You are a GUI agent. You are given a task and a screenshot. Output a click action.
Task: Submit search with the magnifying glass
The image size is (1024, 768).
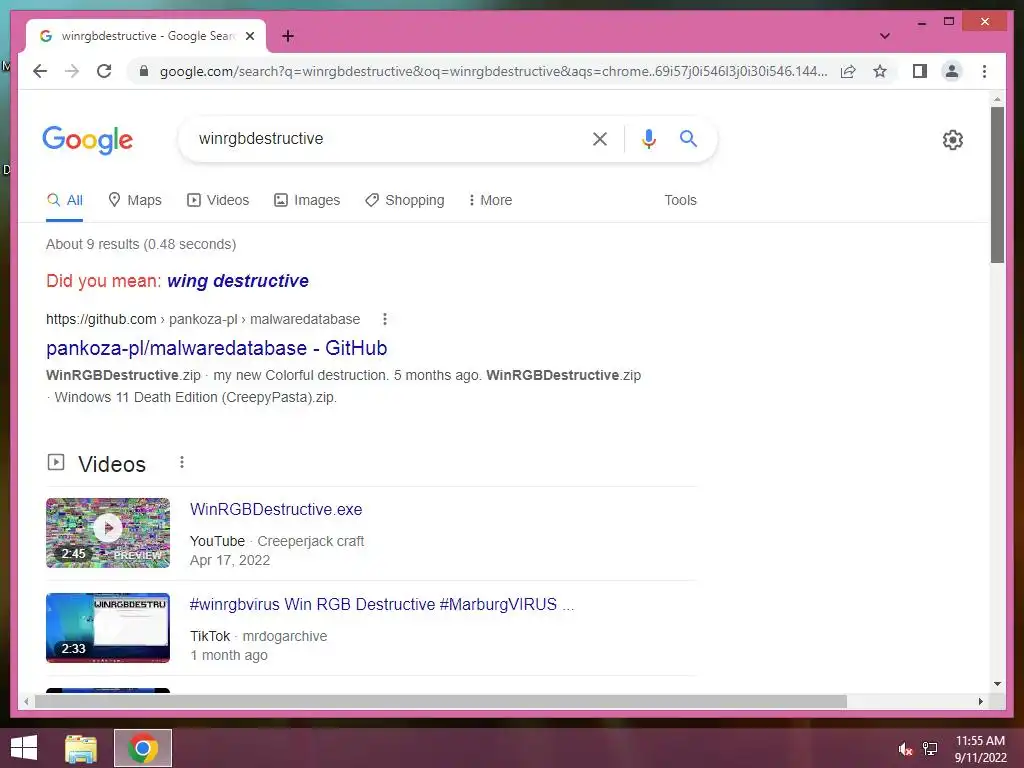tap(688, 138)
